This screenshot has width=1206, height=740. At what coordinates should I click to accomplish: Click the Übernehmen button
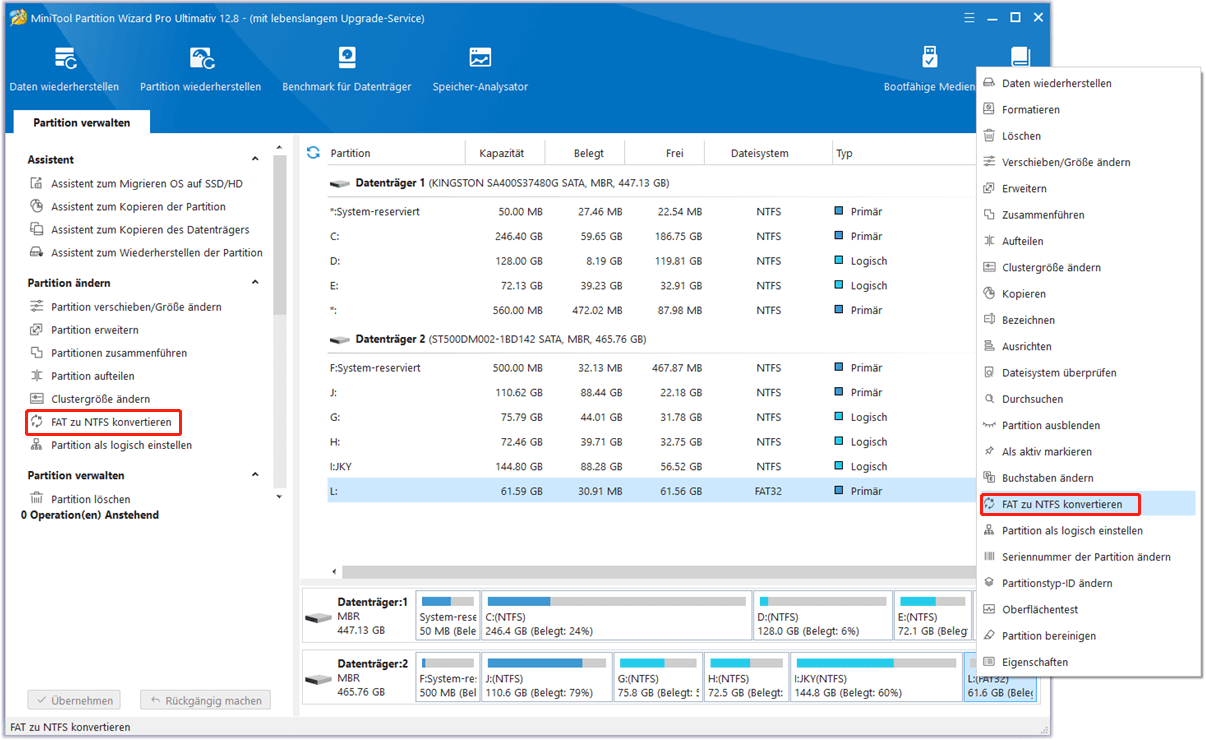coord(74,701)
